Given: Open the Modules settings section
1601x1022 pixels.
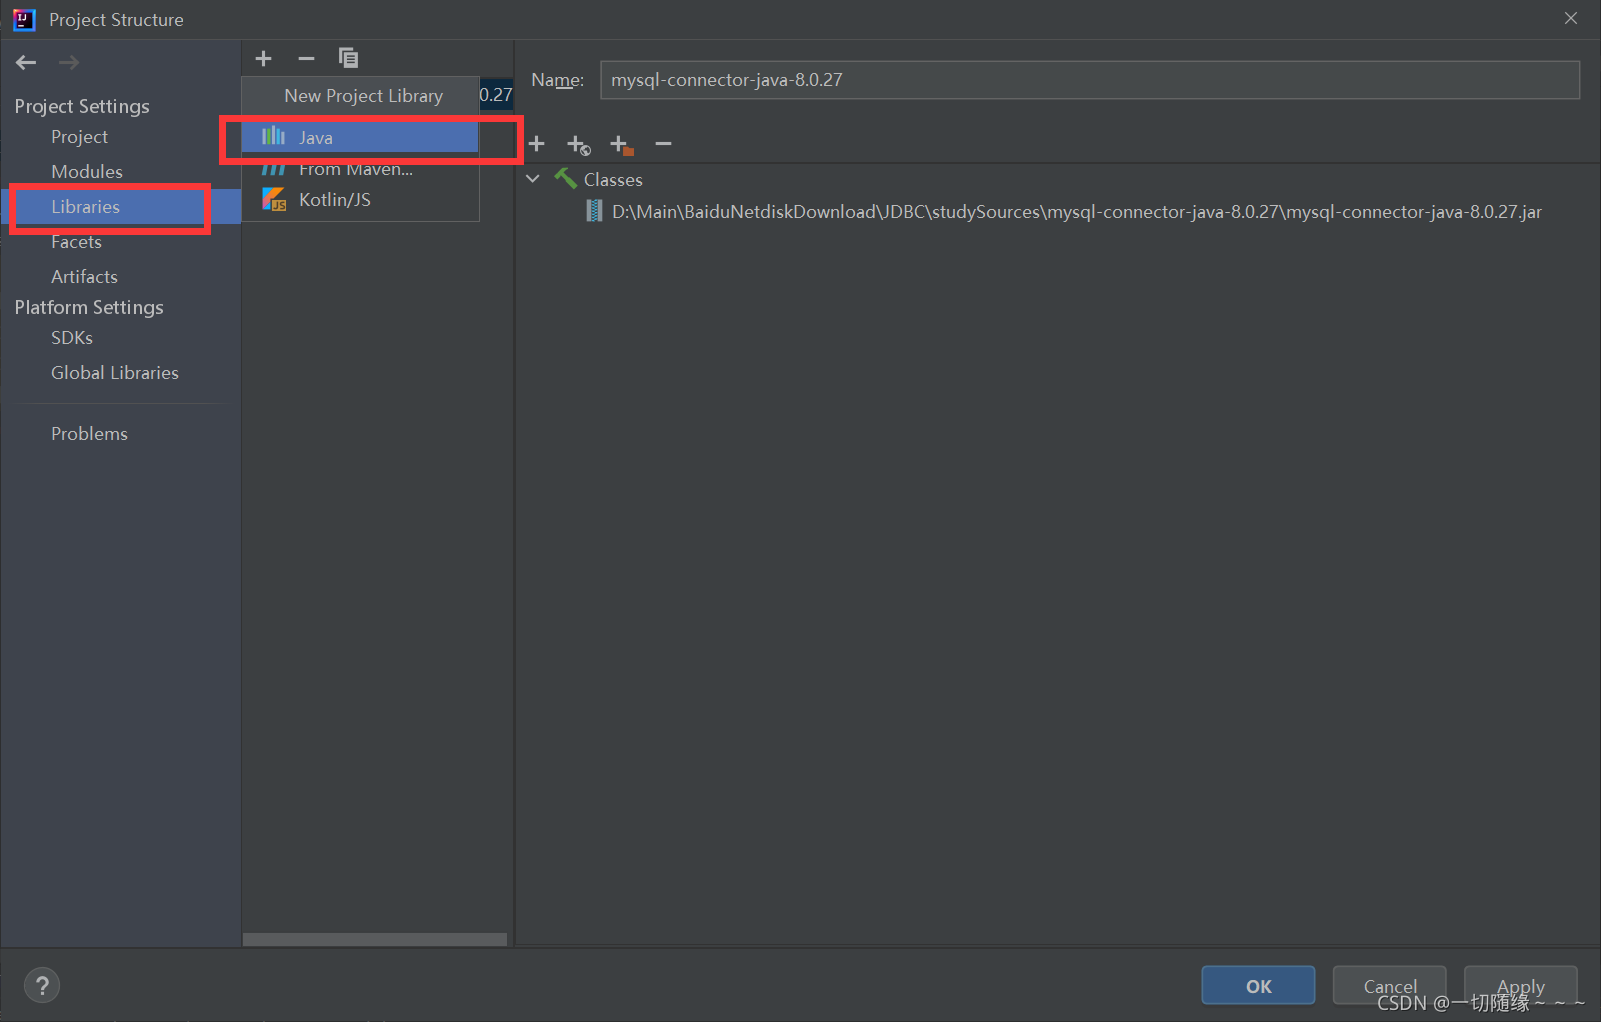Looking at the screenshot, I should 87,172.
